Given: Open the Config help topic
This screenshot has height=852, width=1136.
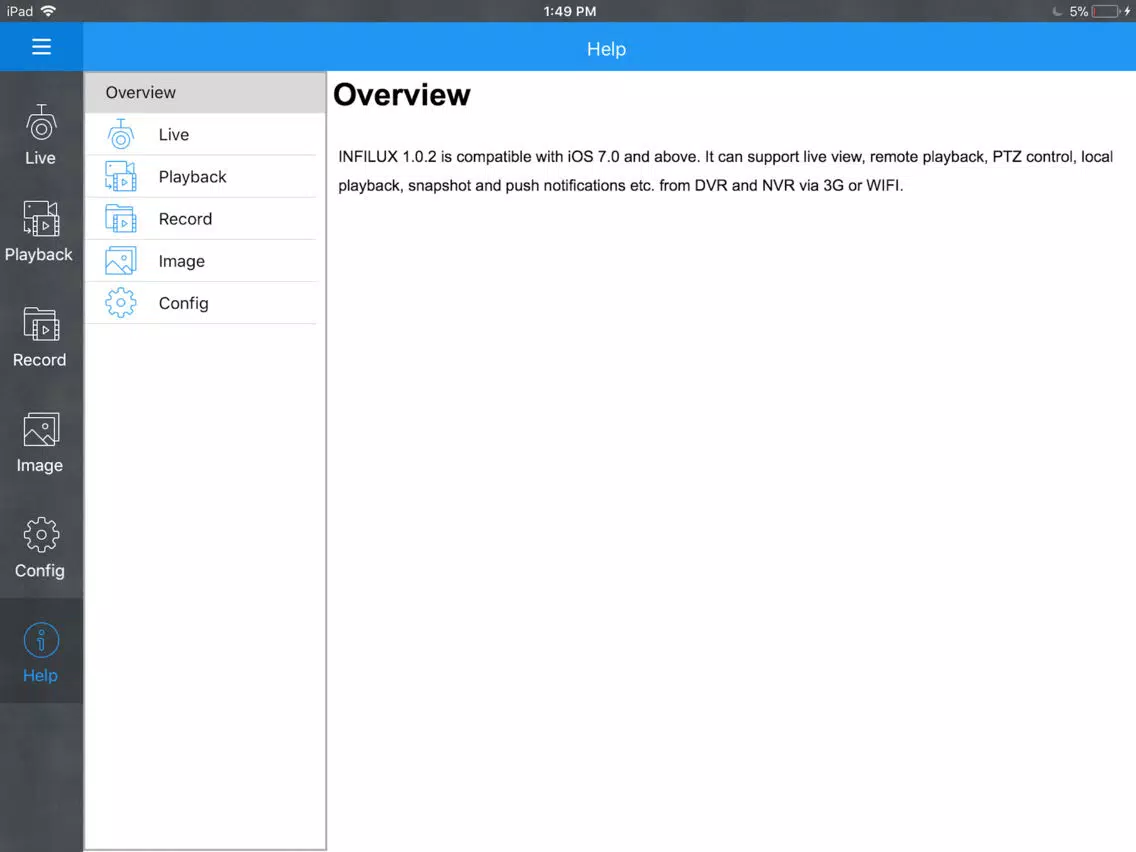Looking at the screenshot, I should point(205,303).
